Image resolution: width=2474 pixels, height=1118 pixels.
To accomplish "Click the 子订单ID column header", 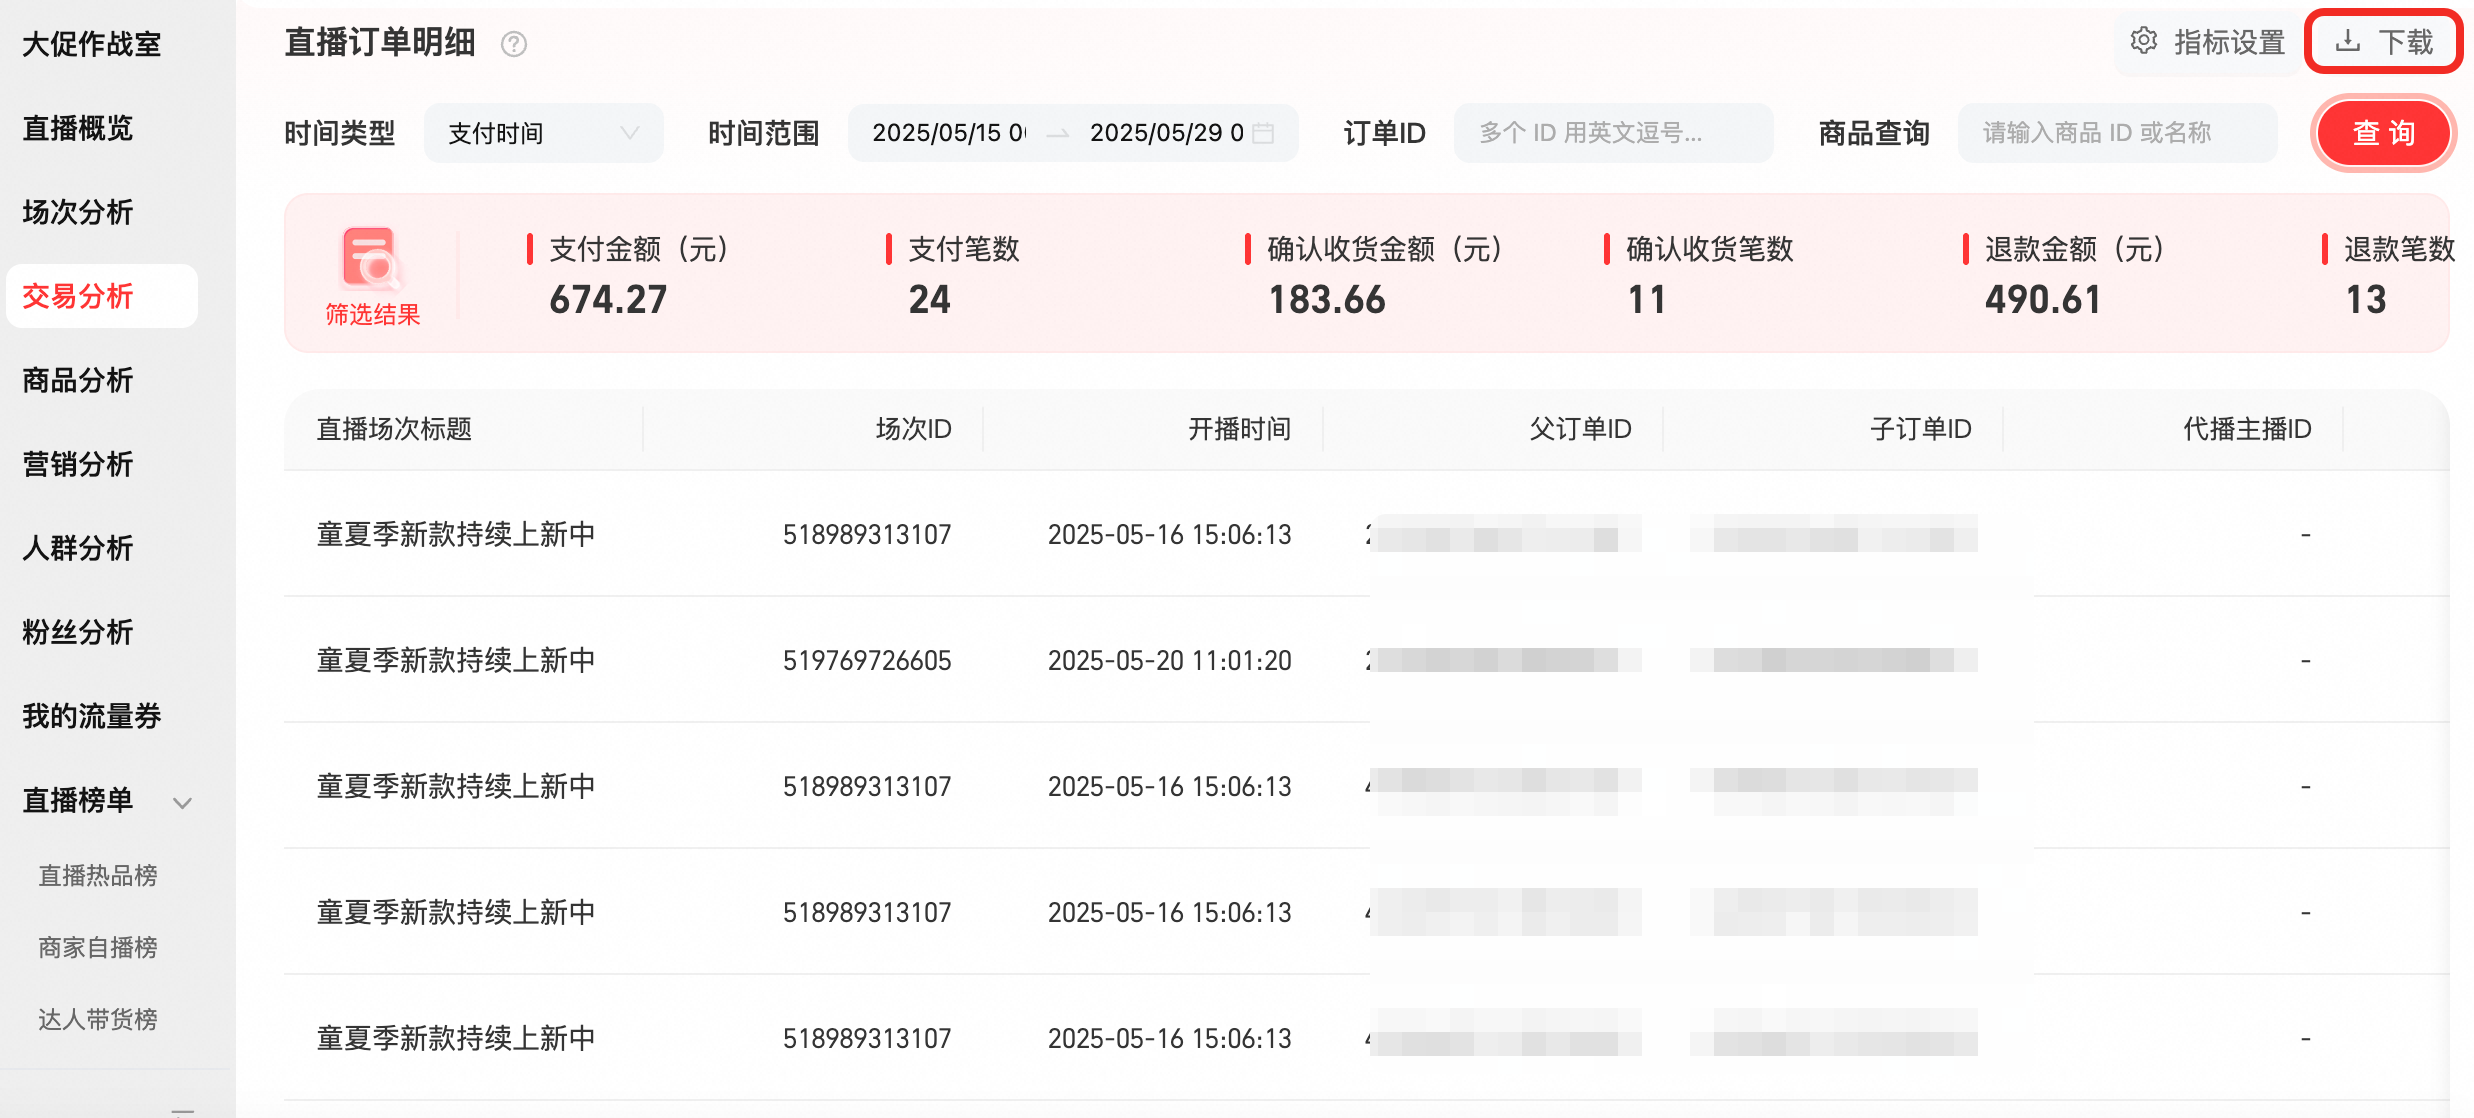I will pyautogui.click(x=1920, y=429).
